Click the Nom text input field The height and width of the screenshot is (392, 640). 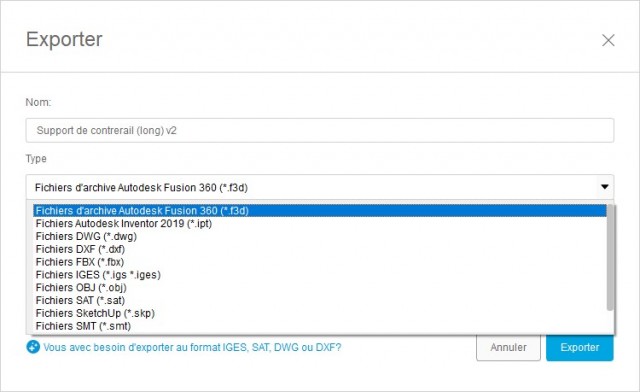pyautogui.click(x=320, y=130)
